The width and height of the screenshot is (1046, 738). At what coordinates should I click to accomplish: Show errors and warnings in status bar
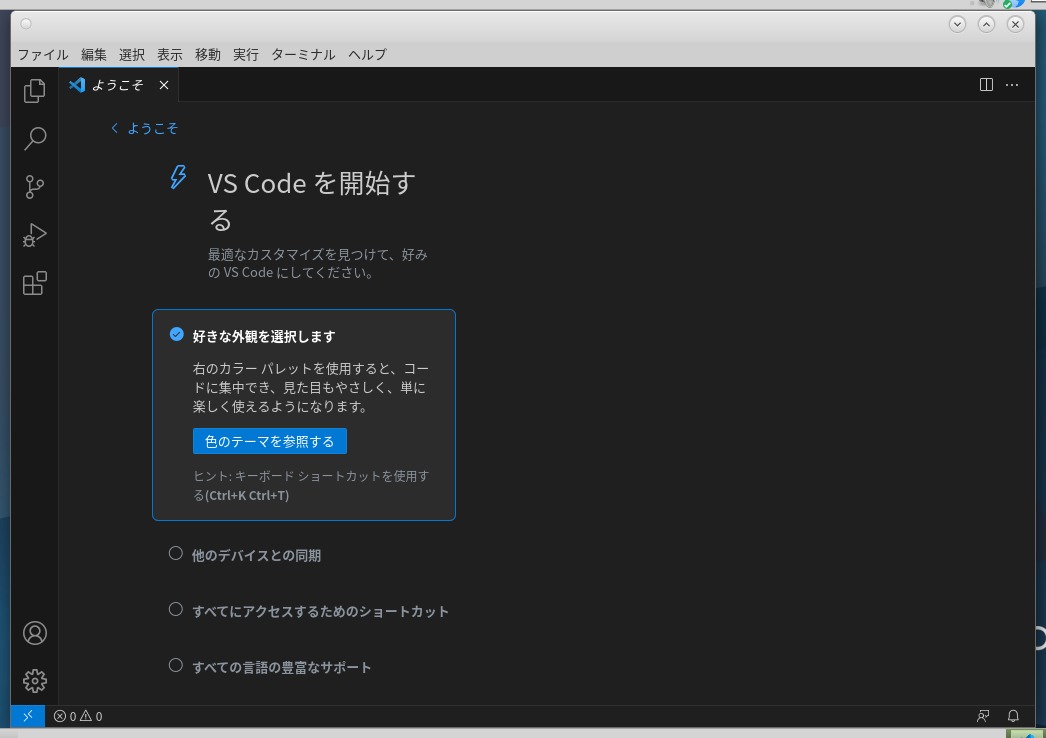click(78, 716)
